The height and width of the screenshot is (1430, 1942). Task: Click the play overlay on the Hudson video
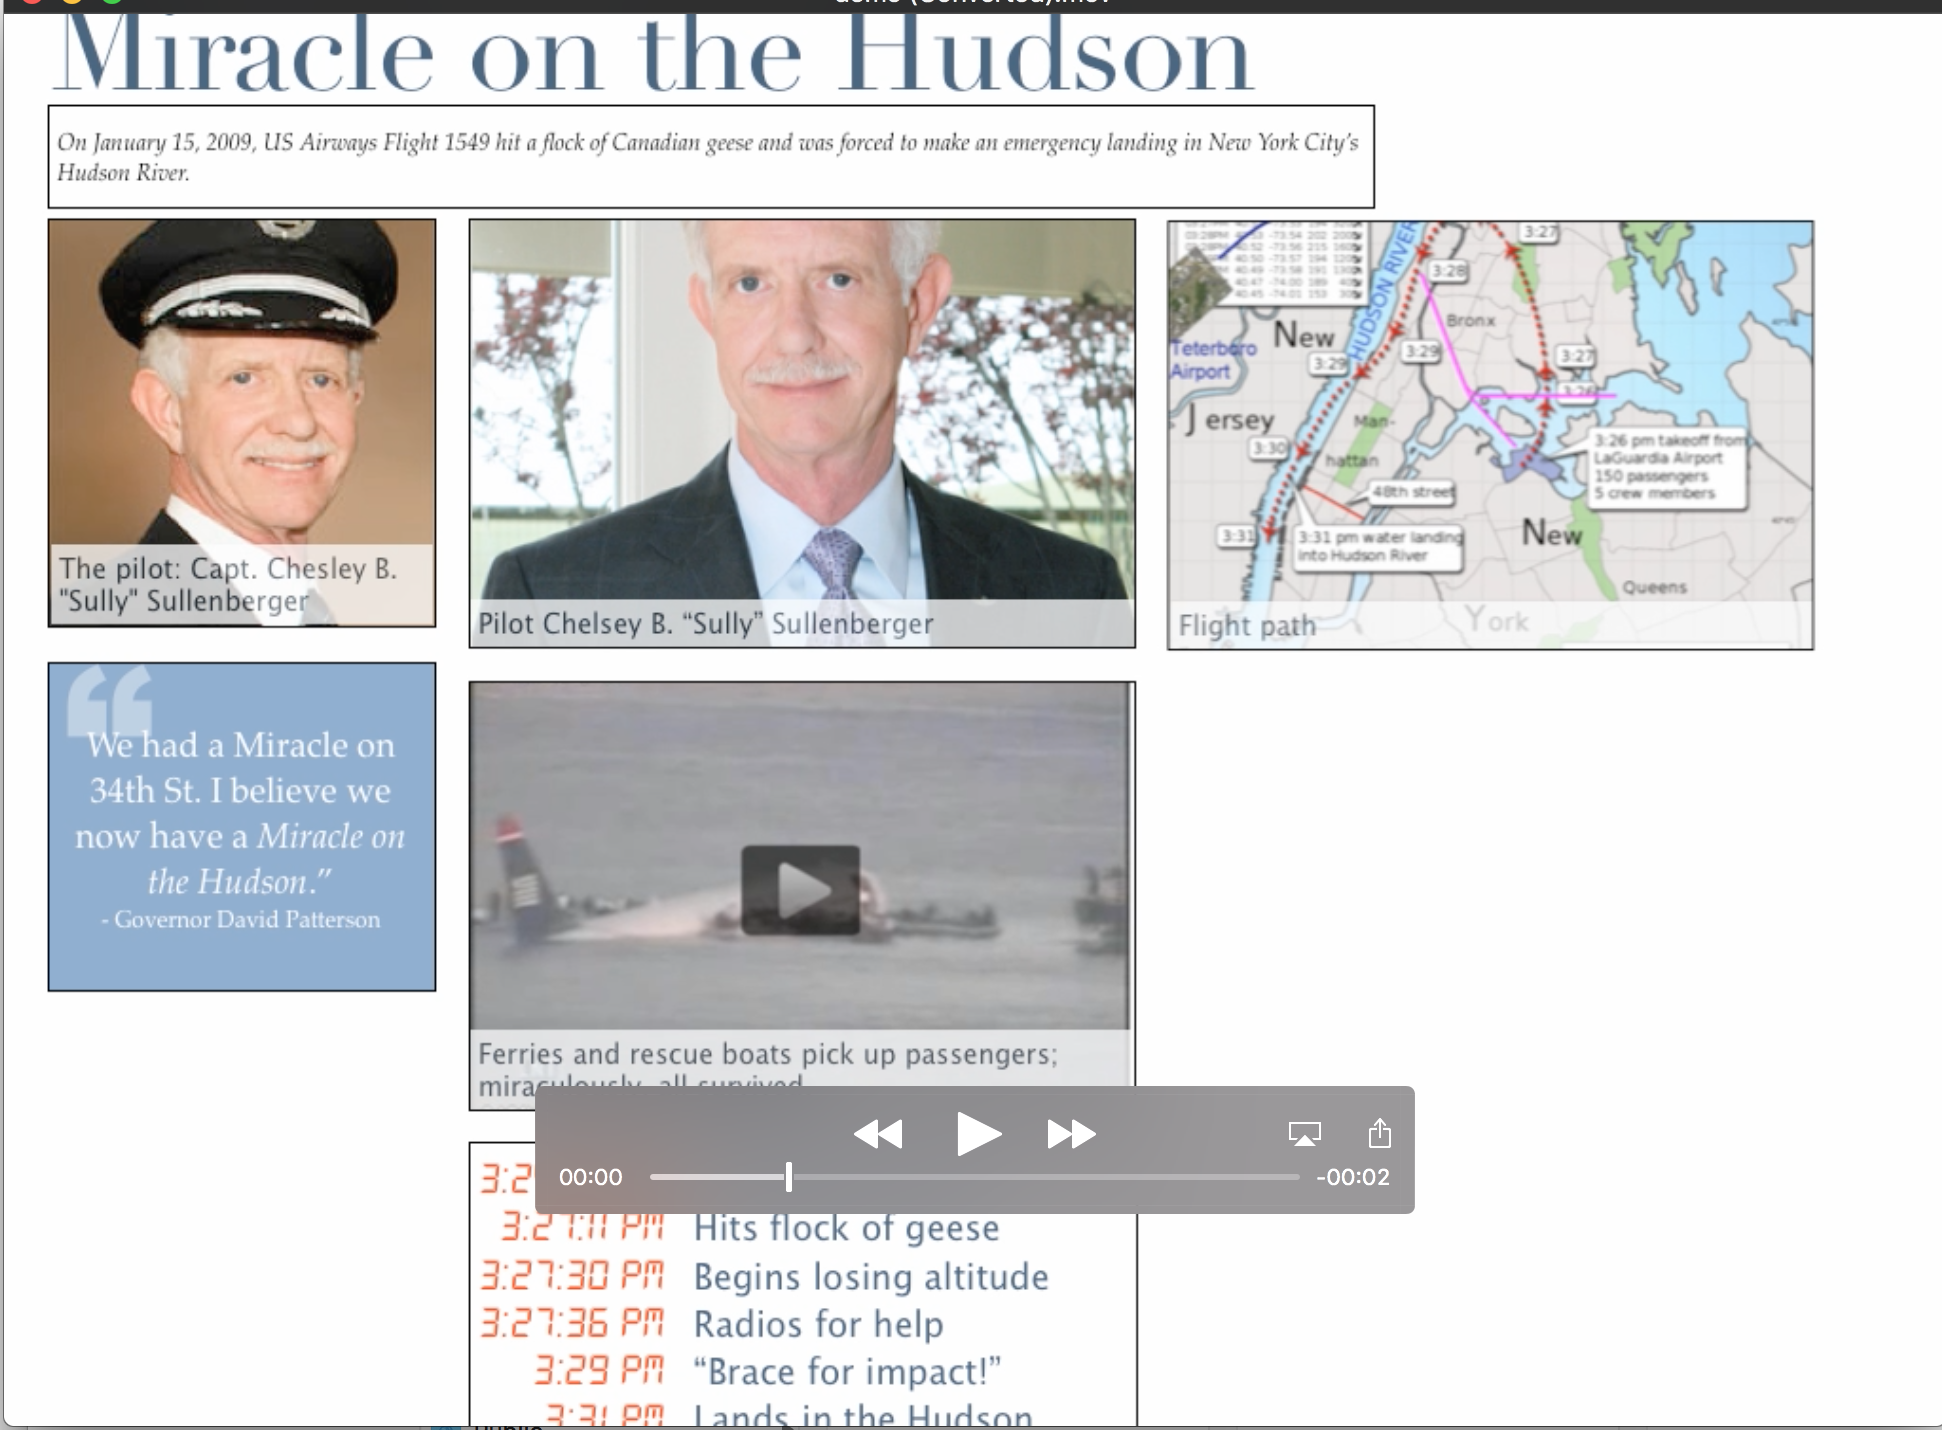800,890
